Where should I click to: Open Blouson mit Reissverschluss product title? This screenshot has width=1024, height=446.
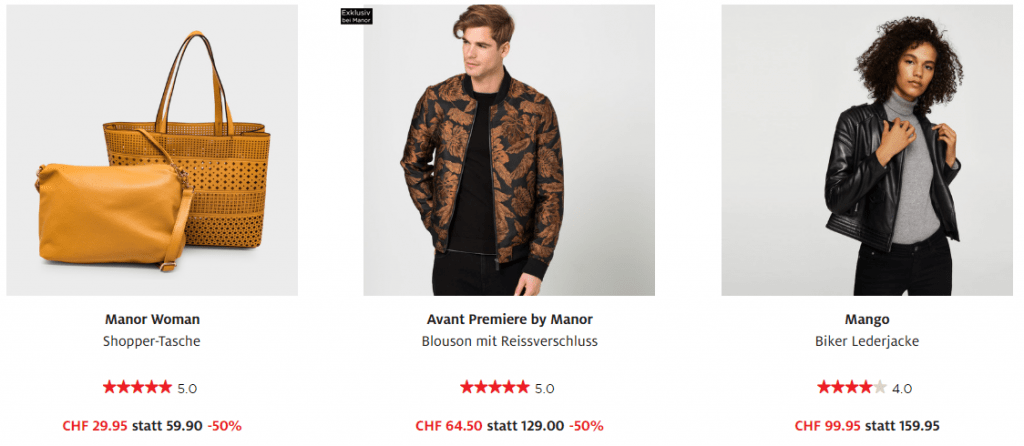coord(509,341)
